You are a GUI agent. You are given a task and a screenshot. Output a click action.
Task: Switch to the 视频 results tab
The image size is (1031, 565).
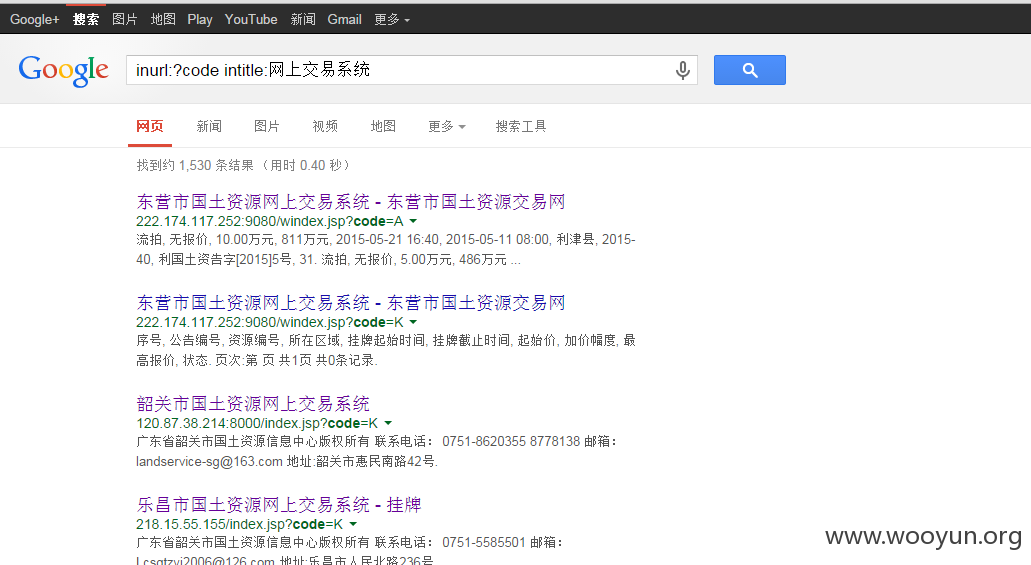coord(325,126)
